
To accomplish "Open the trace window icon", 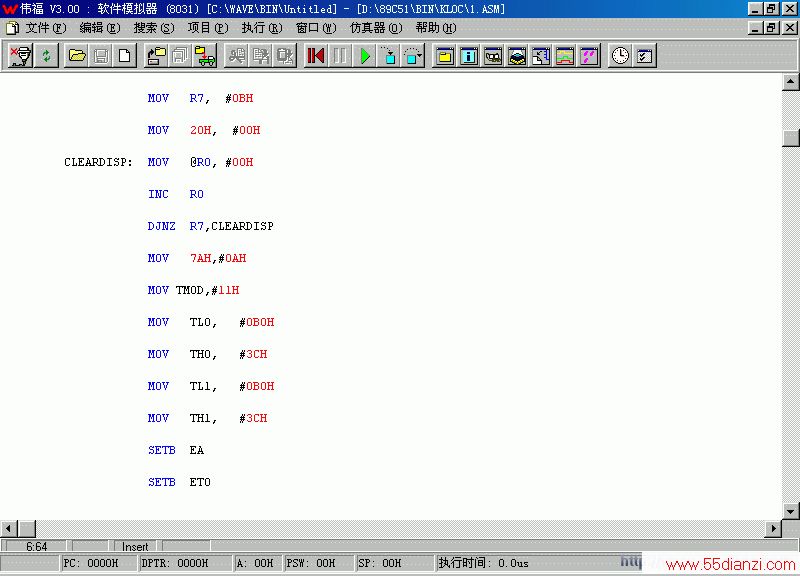I will [x=541, y=56].
